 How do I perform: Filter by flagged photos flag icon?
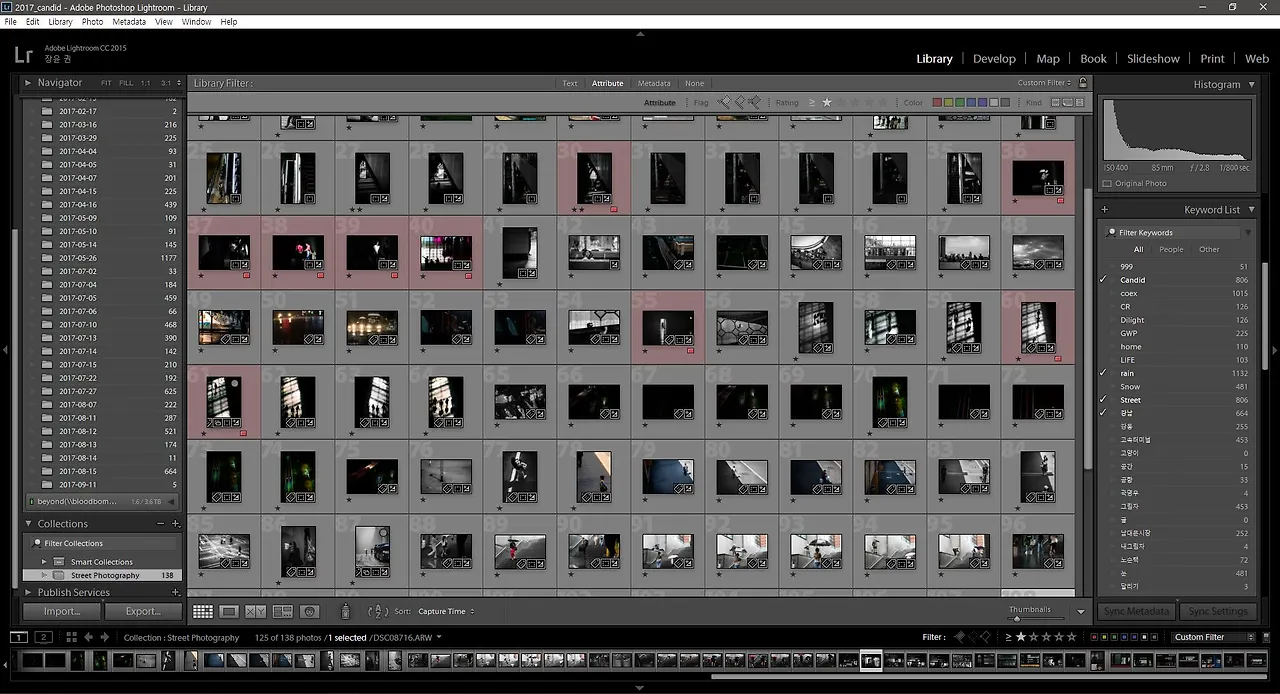(724, 102)
